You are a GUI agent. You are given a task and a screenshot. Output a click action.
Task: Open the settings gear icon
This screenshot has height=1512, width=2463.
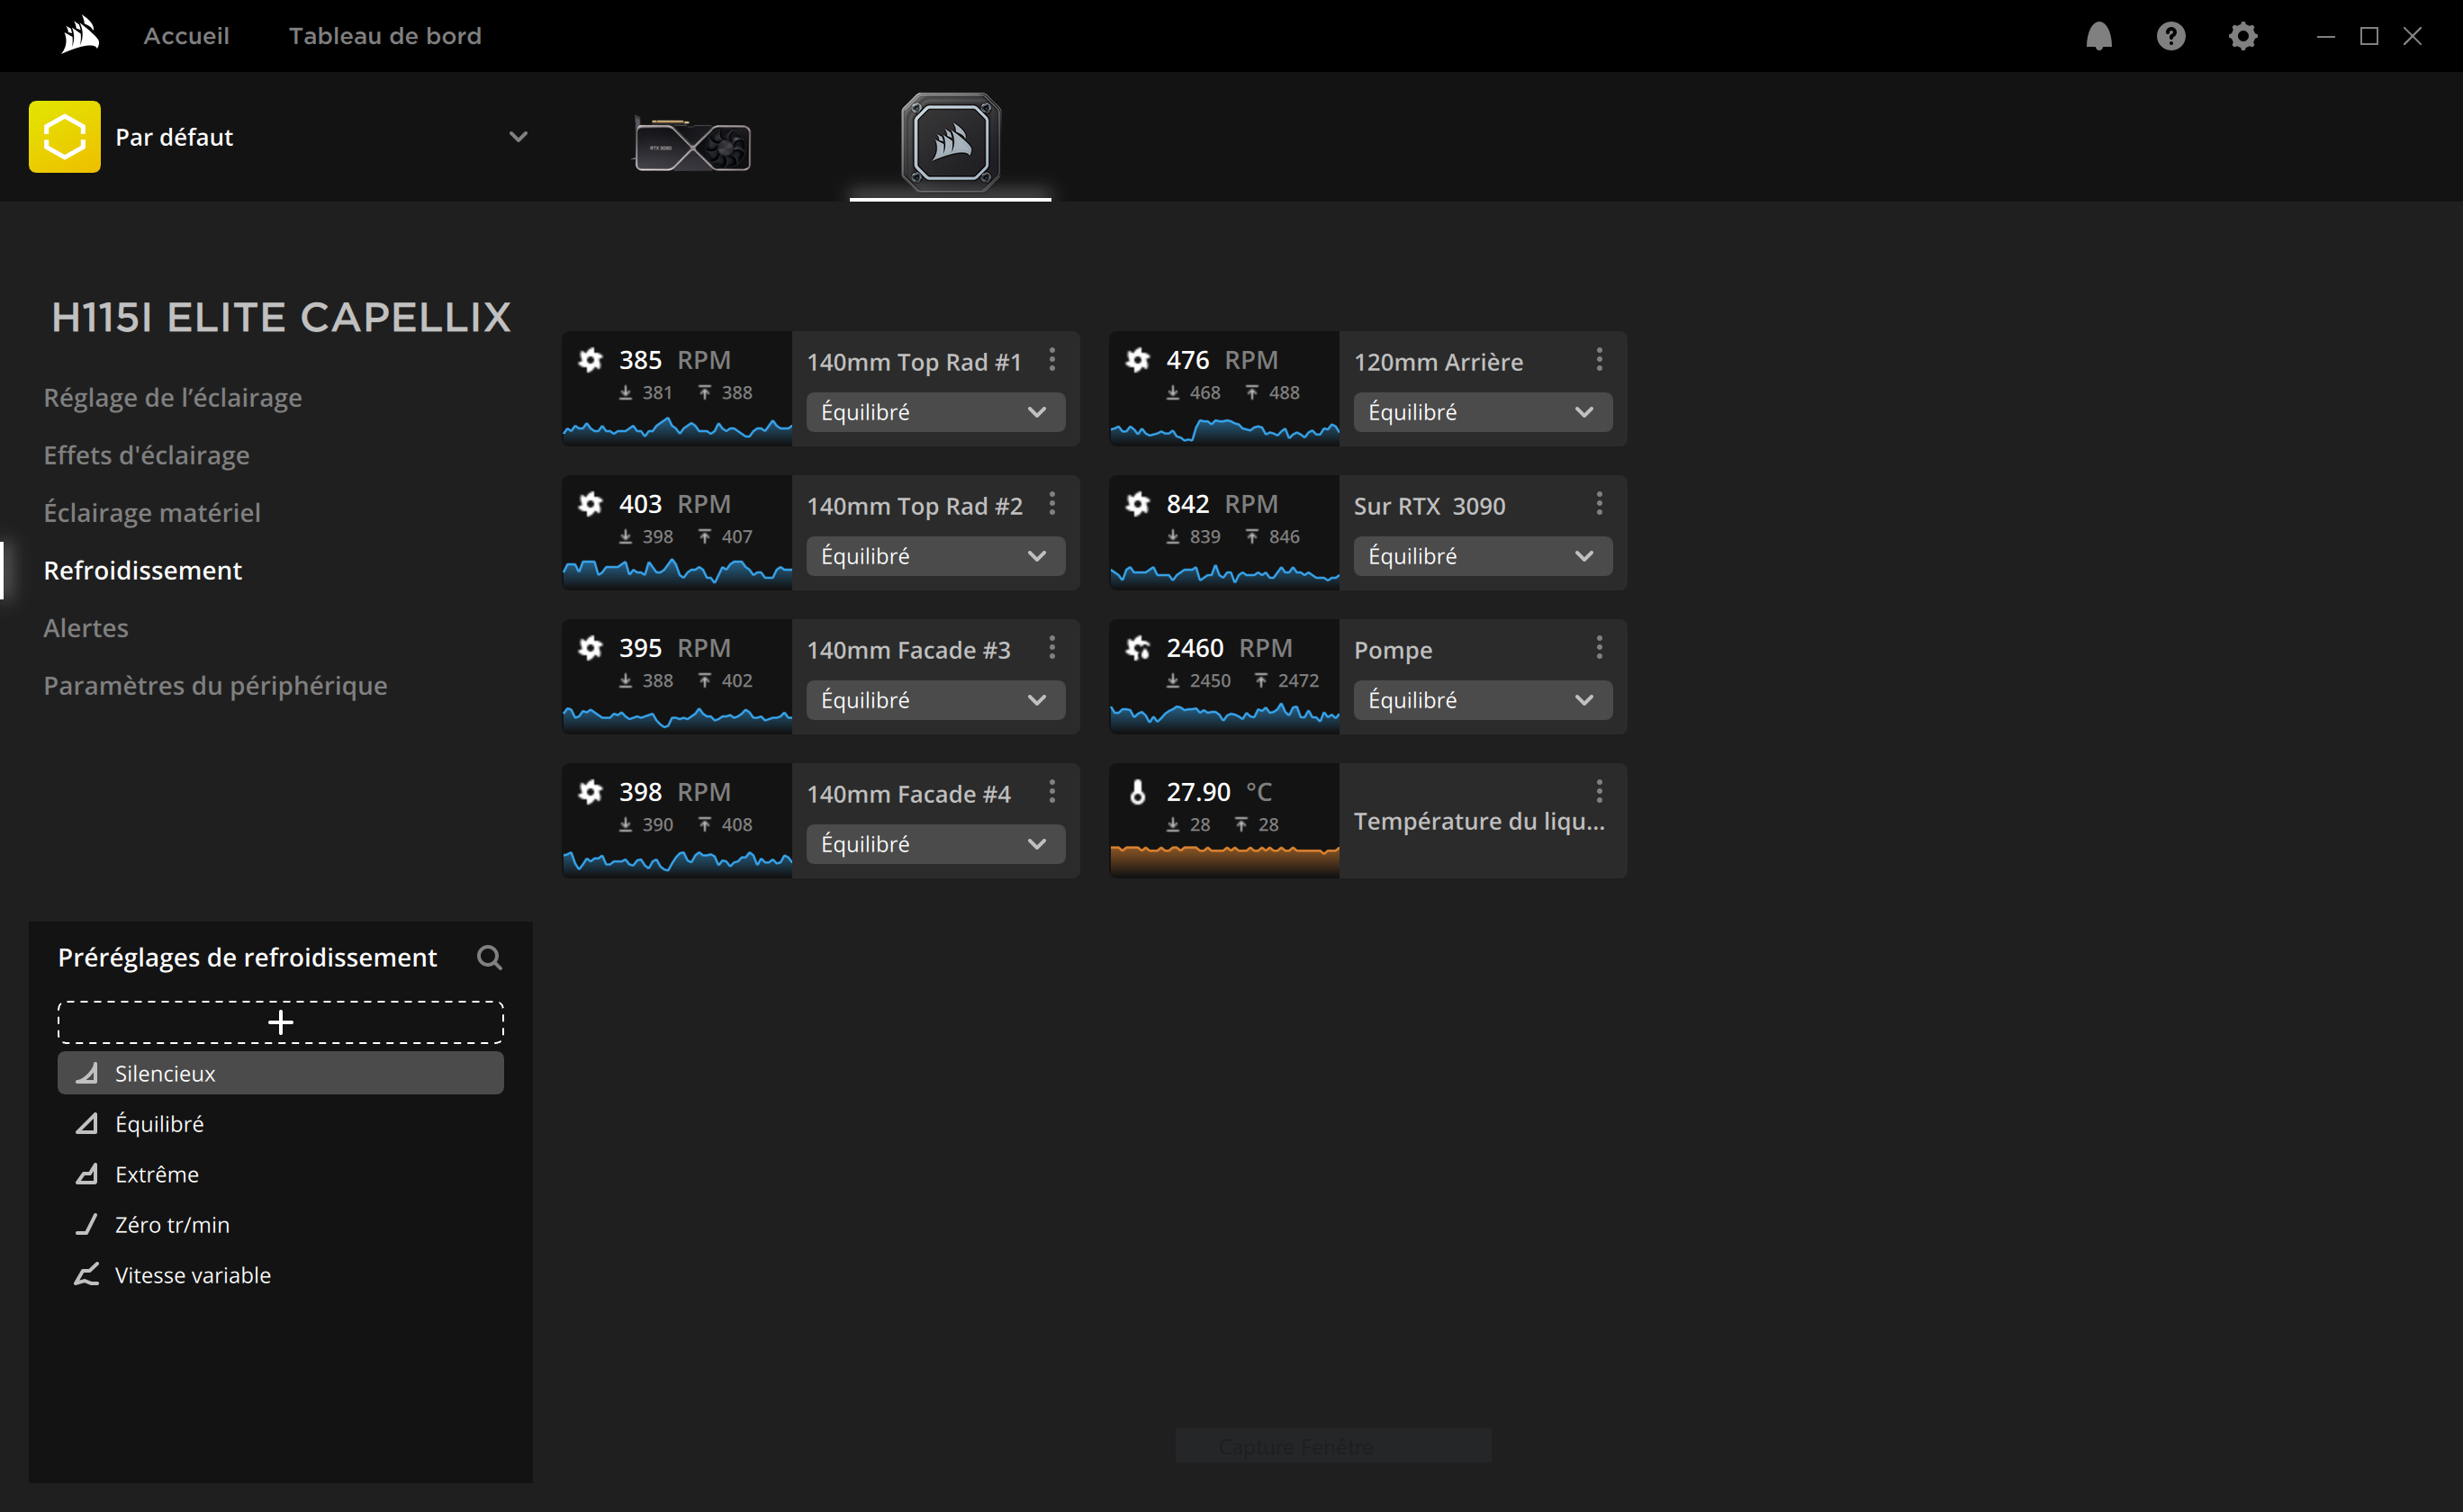2242,36
